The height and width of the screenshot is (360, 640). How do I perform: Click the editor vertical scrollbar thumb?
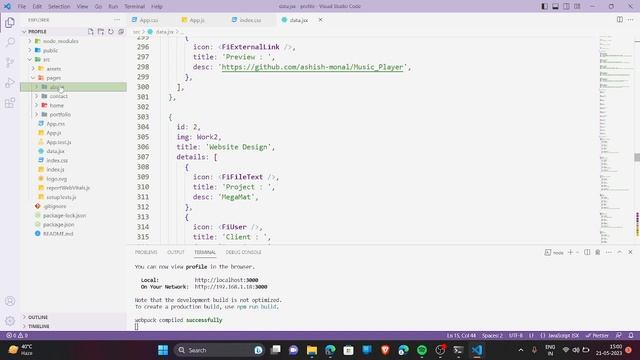[637, 157]
